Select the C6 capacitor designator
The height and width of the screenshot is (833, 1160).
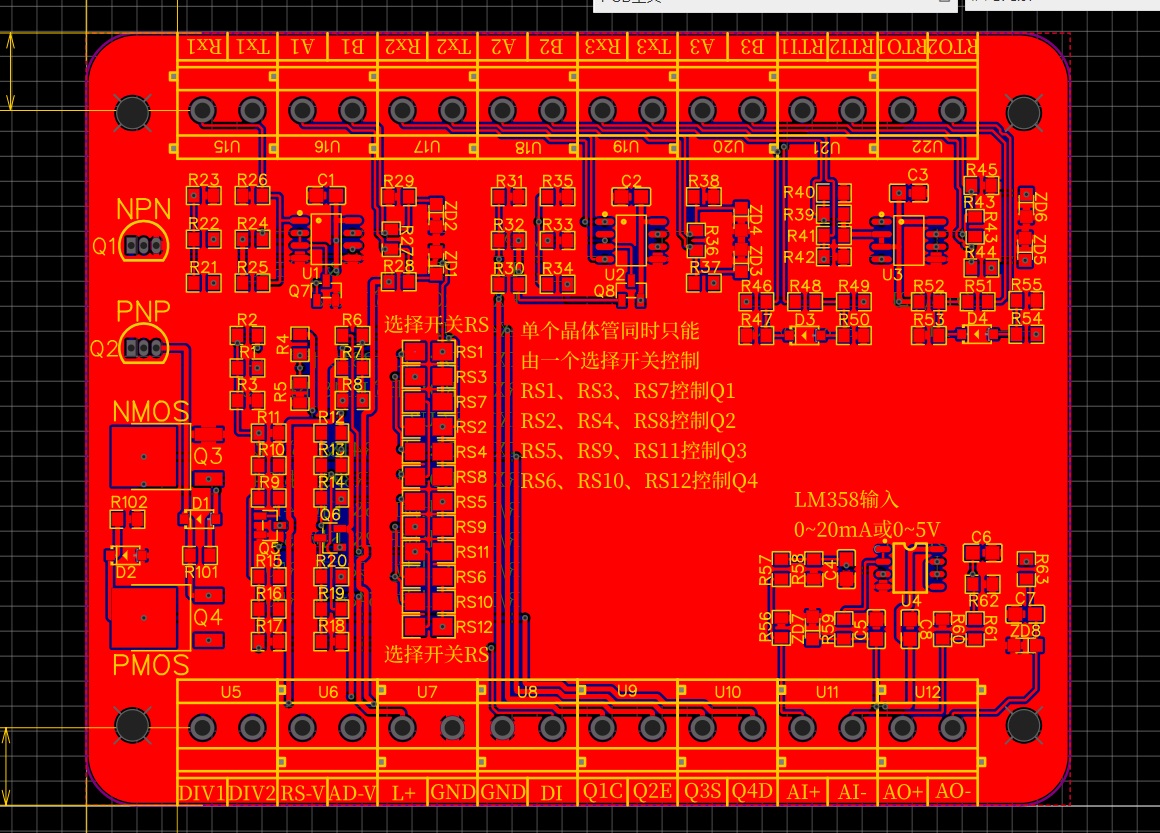[981, 537]
